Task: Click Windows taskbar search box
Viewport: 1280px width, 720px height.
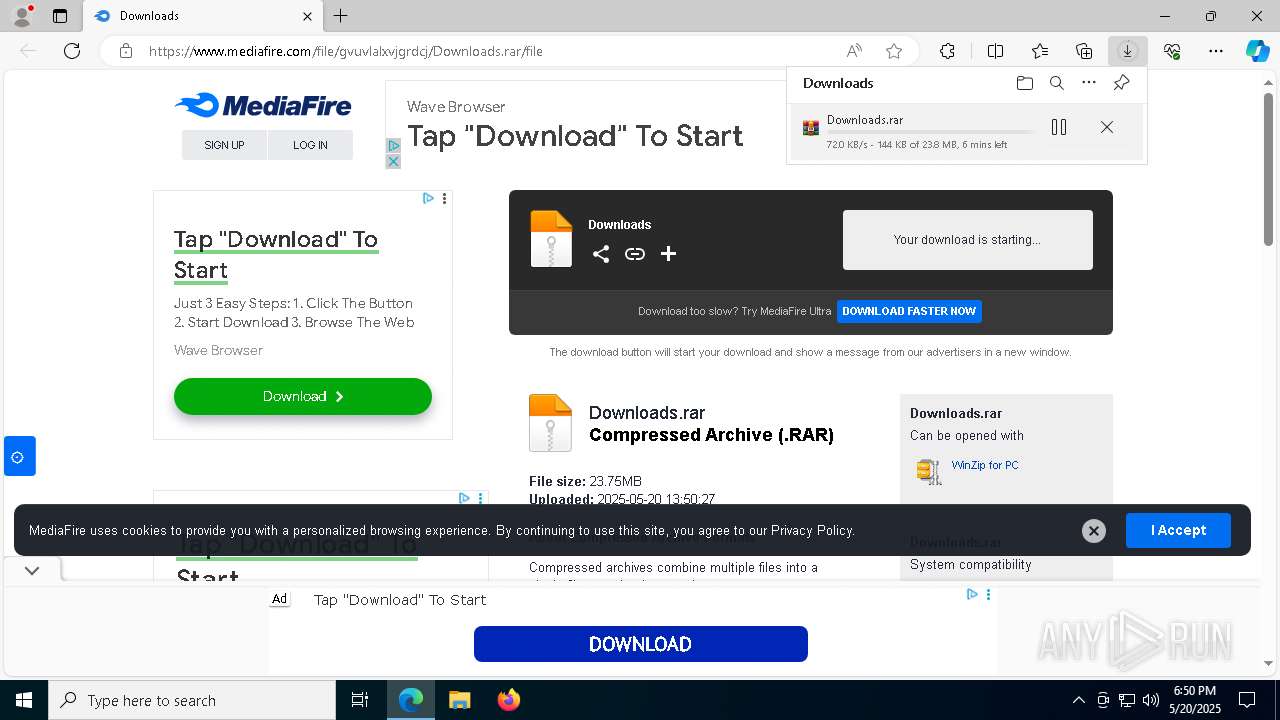Action: coord(192,700)
